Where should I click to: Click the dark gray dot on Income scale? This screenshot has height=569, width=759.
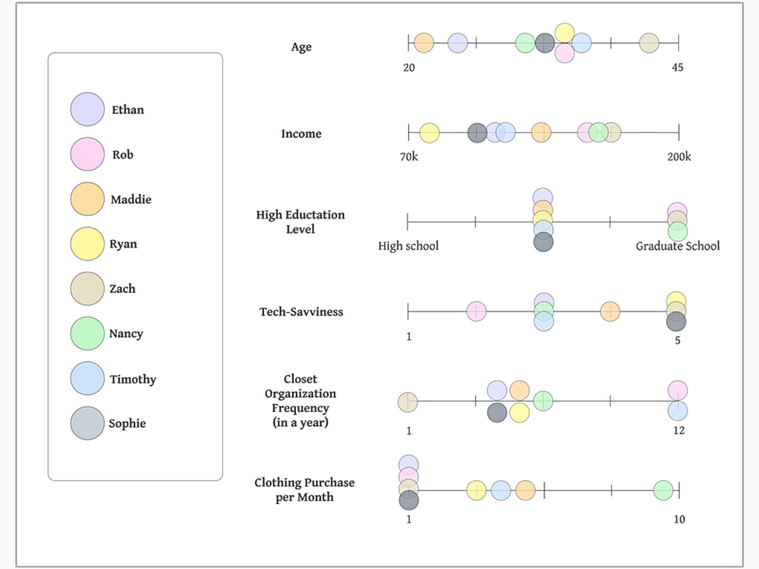(x=477, y=133)
